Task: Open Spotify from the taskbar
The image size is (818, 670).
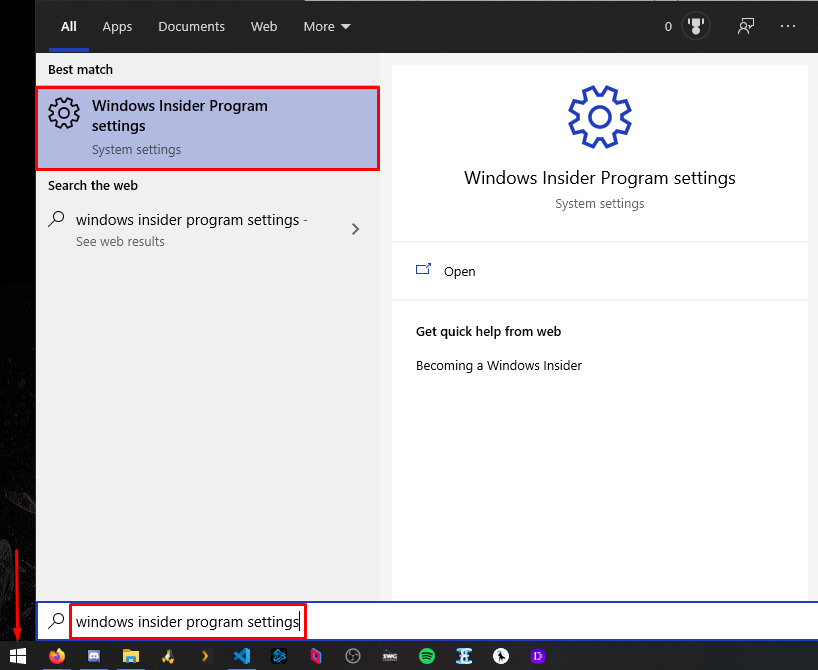Action: click(x=427, y=656)
